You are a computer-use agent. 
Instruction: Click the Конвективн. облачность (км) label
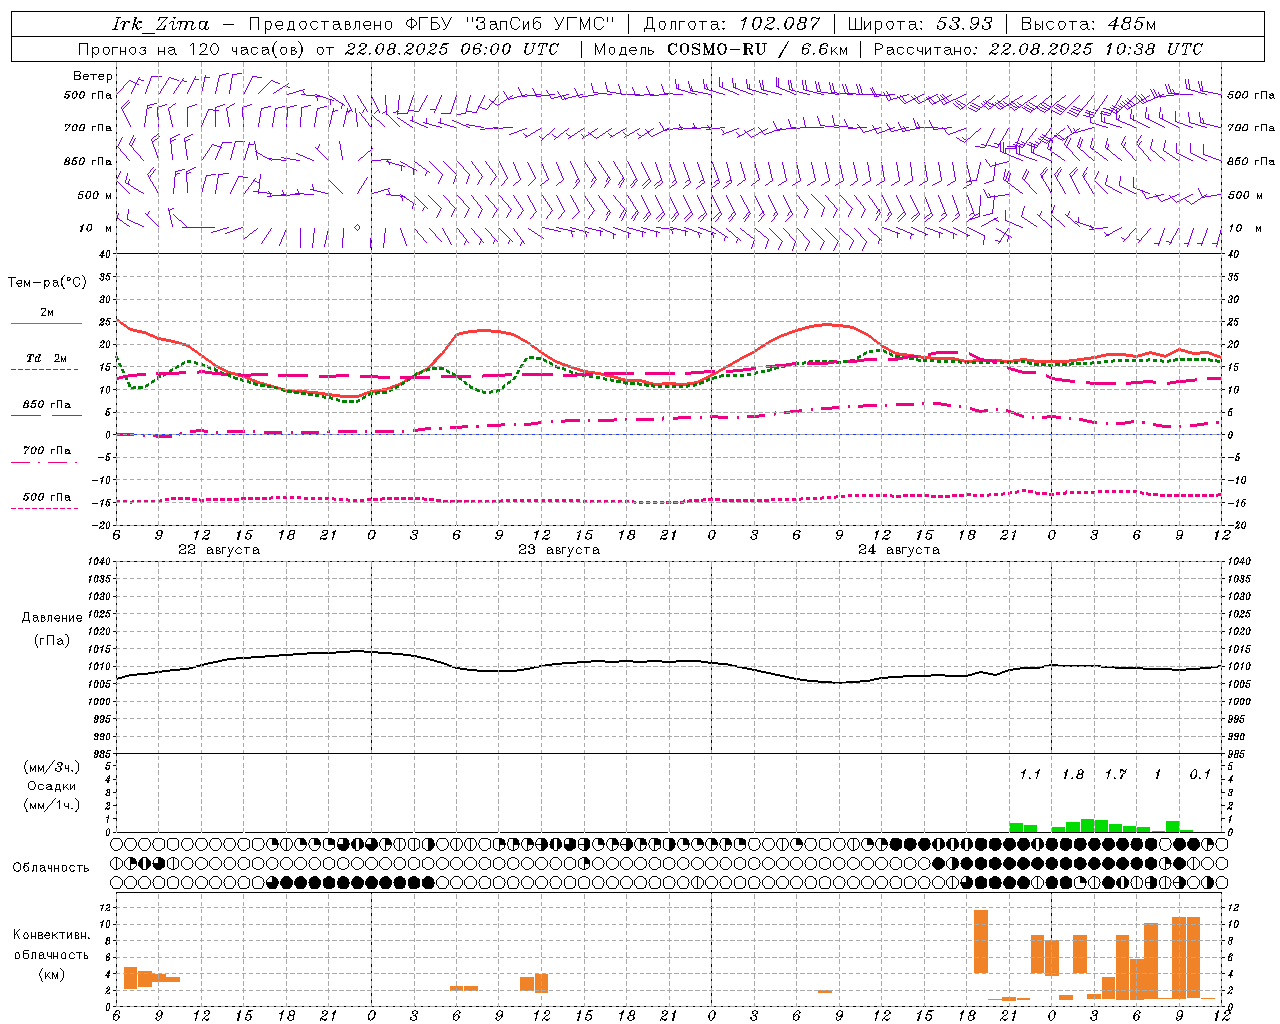pyautogui.click(x=51, y=954)
